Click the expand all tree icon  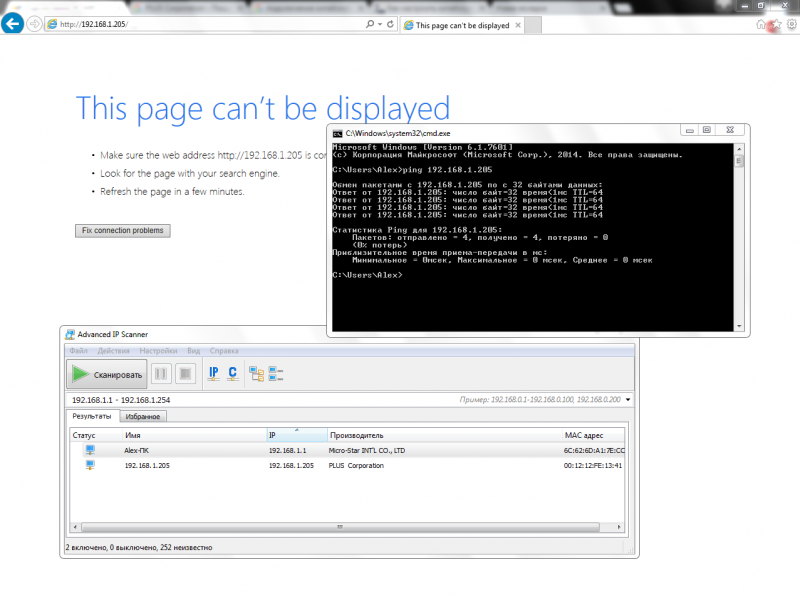pyautogui.click(x=257, y=374)
